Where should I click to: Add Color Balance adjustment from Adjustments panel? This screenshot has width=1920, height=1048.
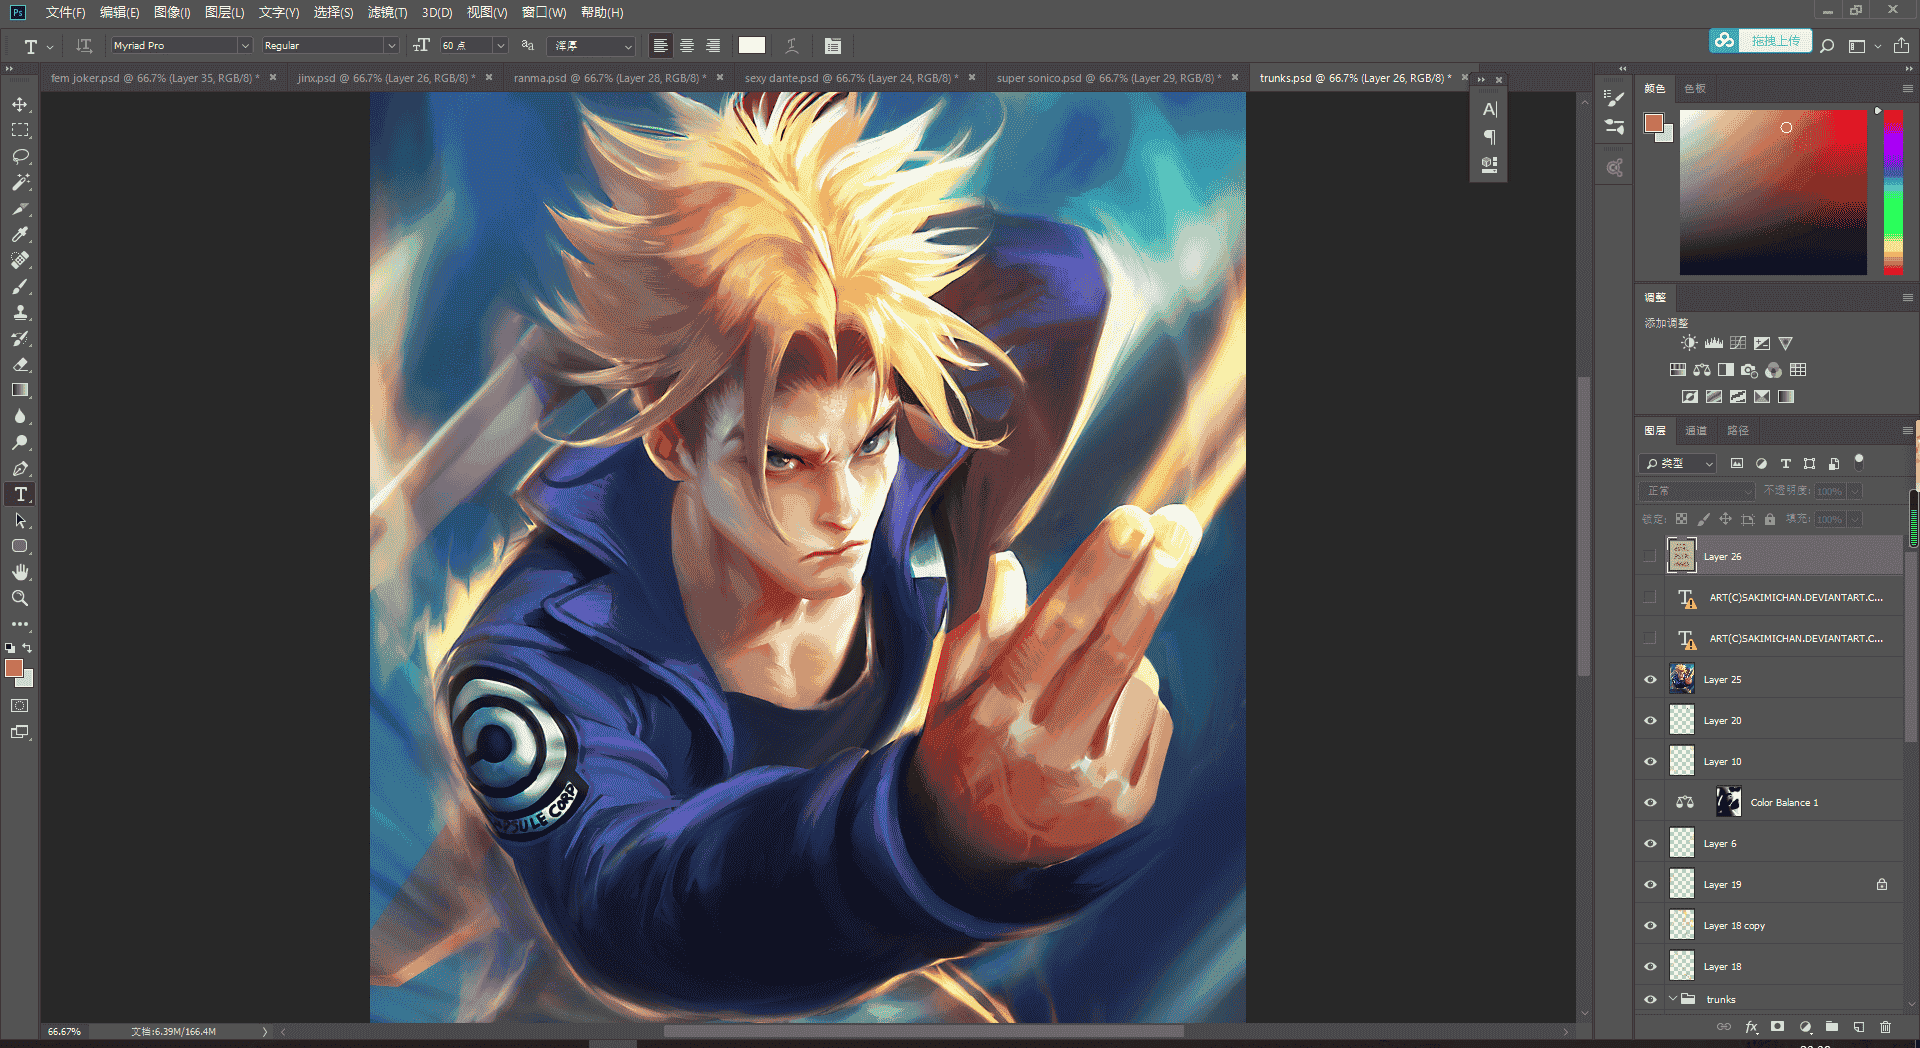pos(1702,370)
